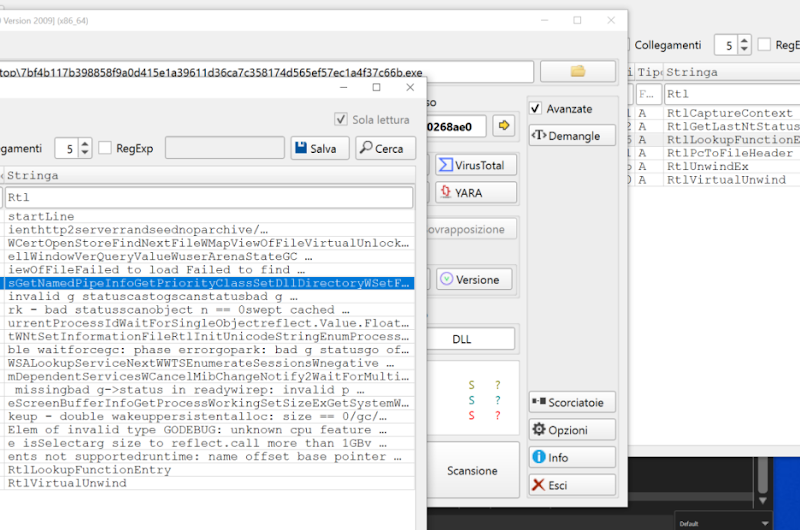Screen dimensions: 800x530
Task: Select the invalid g statuscastogscanstatus row
Action: point(209,296)
